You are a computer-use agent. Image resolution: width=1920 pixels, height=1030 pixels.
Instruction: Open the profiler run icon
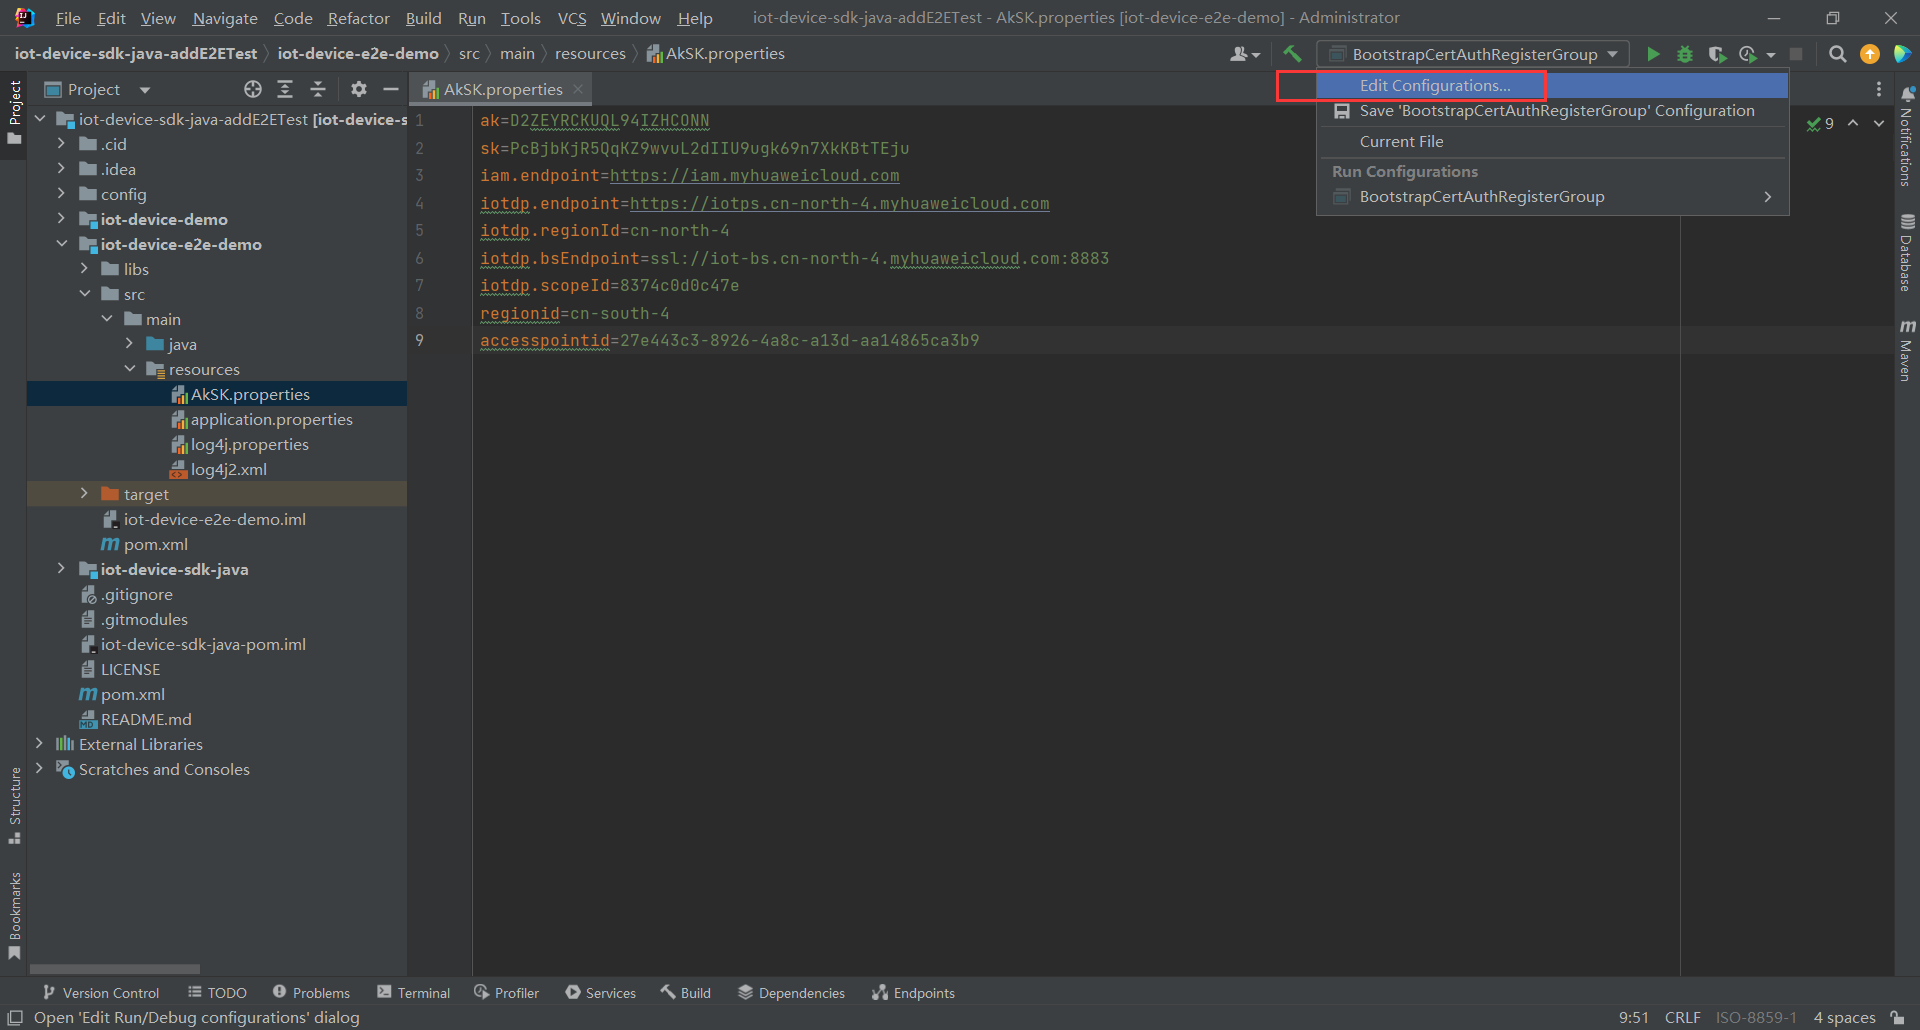point(1748,54)
